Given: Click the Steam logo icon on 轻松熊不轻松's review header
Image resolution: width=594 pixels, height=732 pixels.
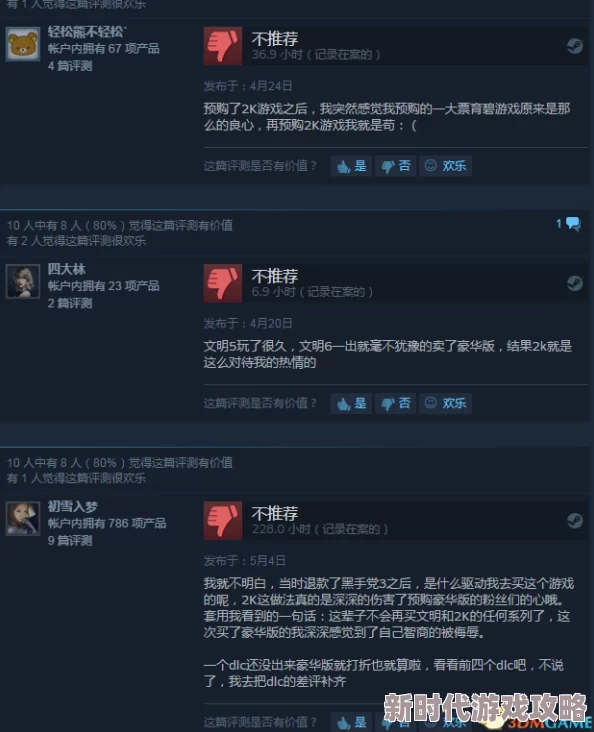Looking at the screenshot, I should tap(574, 46).
